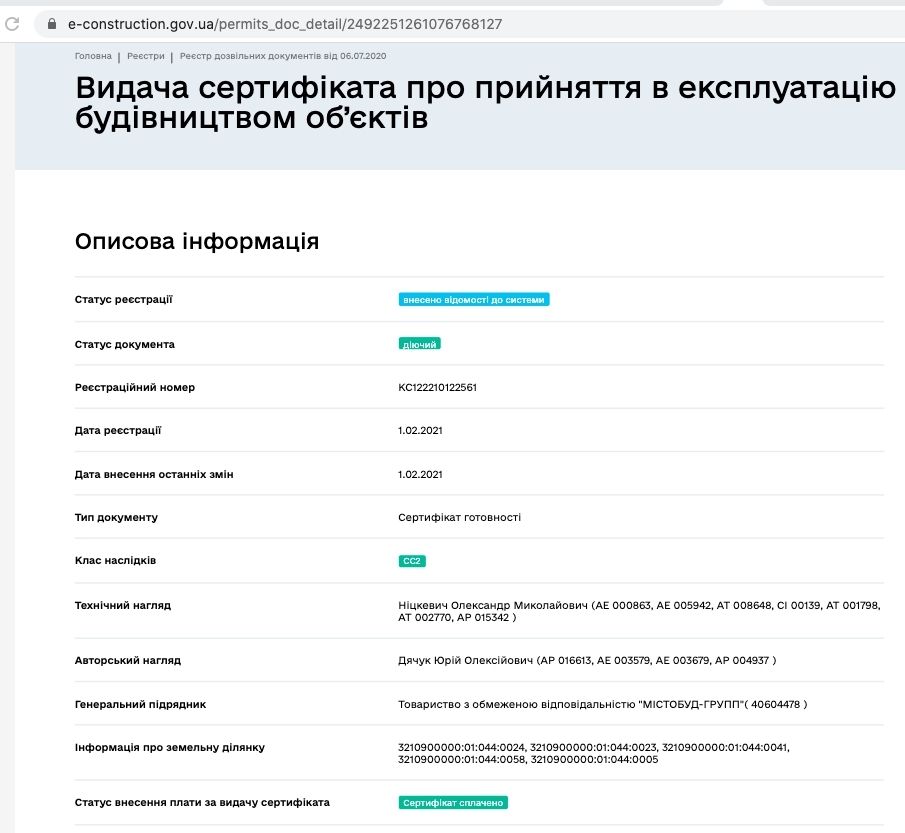Click the Клас наслідків label
The height and width of the screenshot is (833, 905).
click(115, 561)
